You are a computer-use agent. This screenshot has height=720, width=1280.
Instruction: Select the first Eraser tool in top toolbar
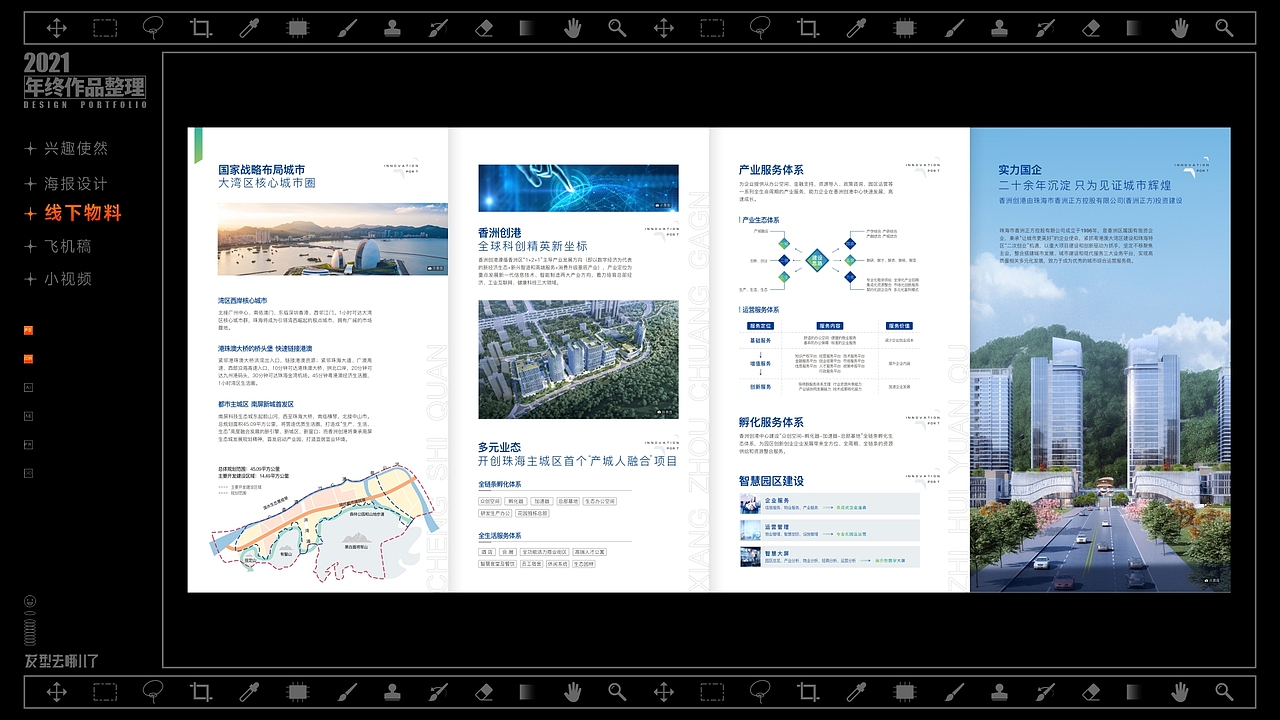484,28
